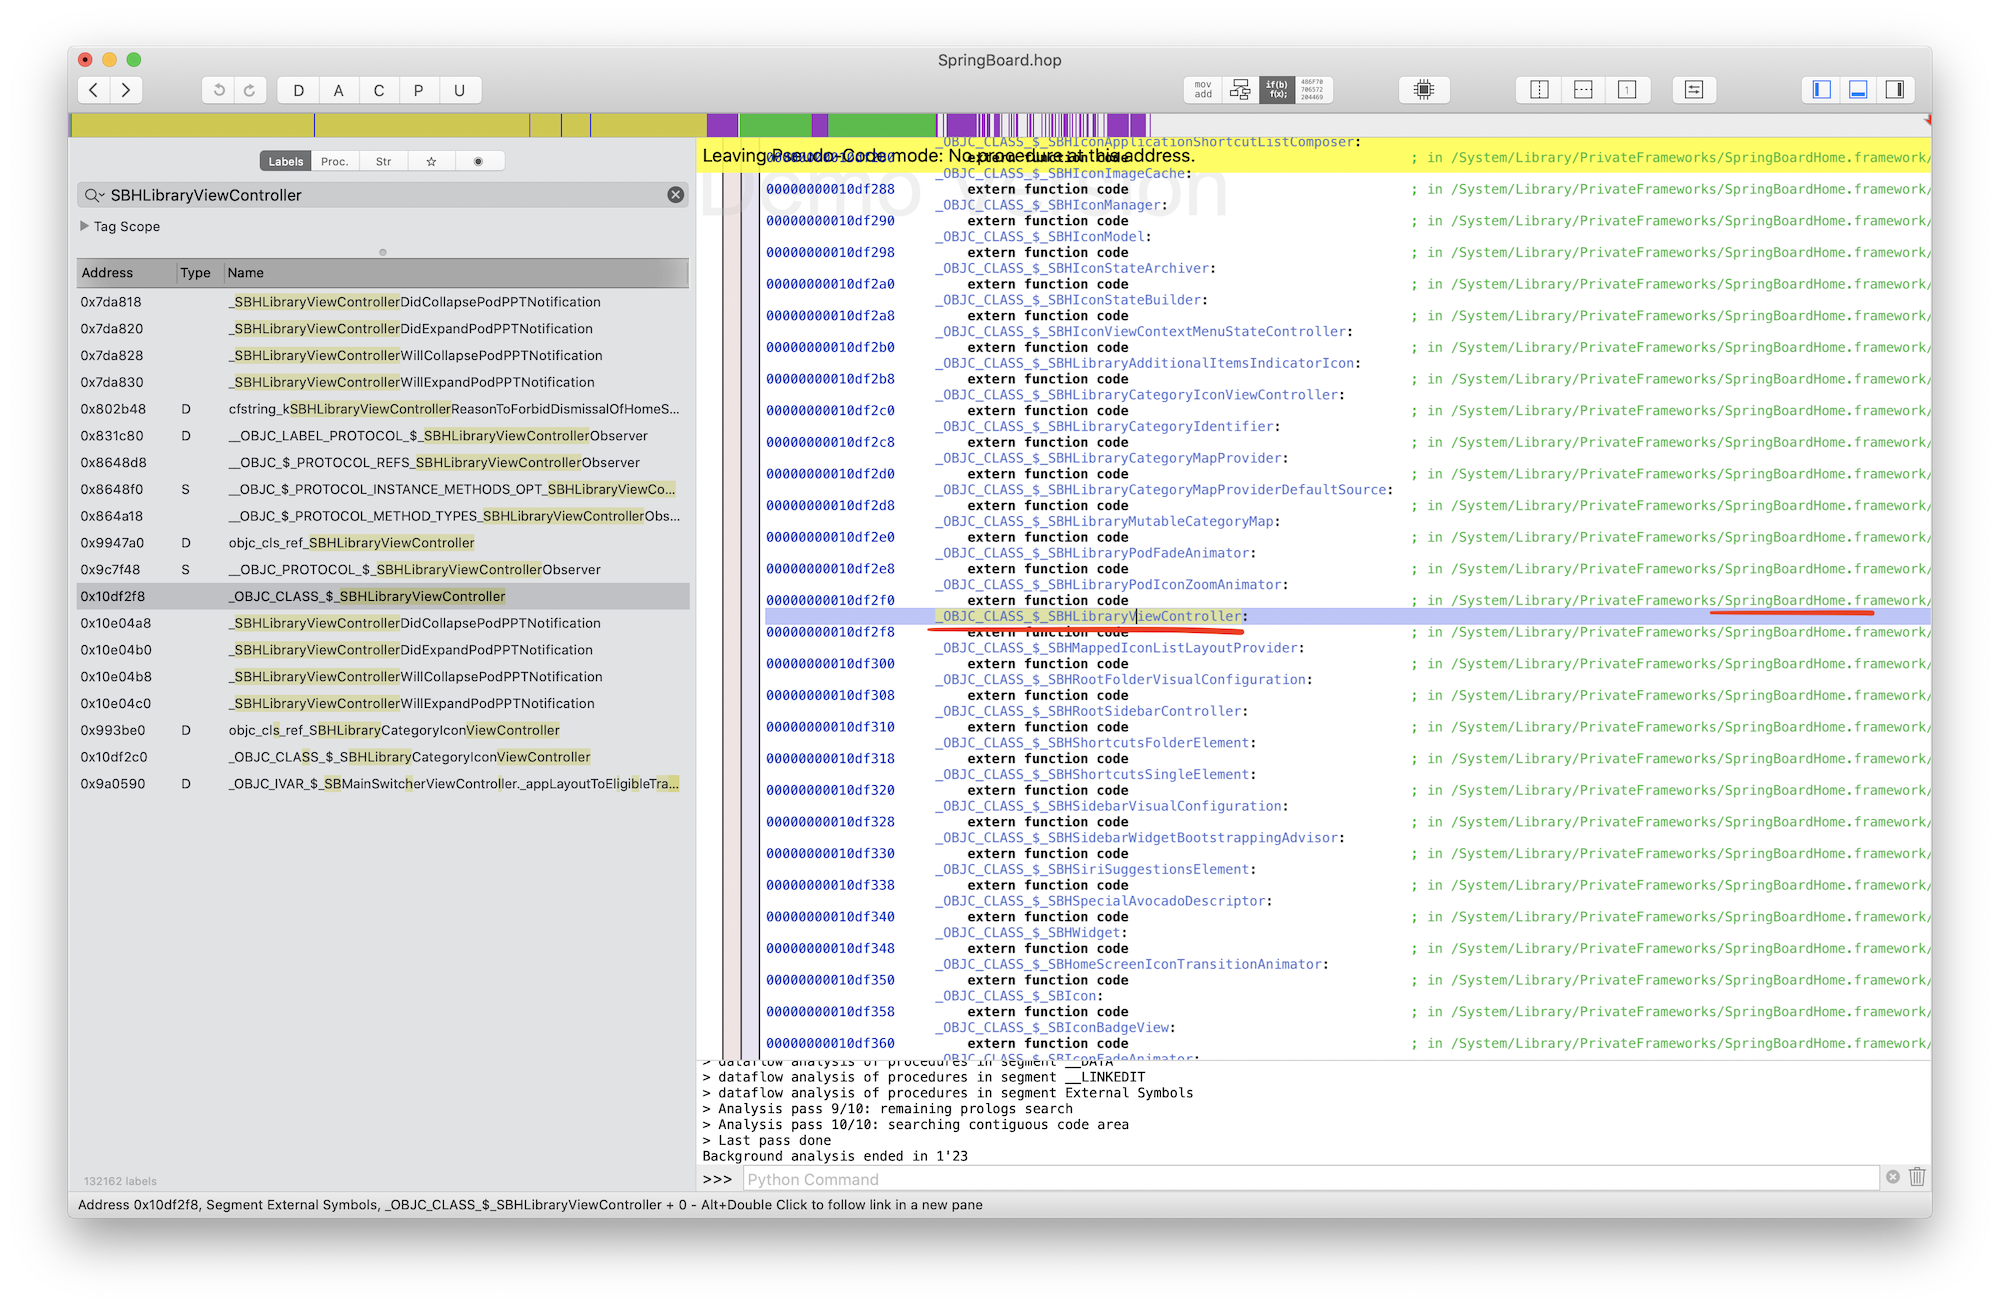Toggle the right inspector panel
The image size is (2000, 1308).
(x=1894, y=90)
